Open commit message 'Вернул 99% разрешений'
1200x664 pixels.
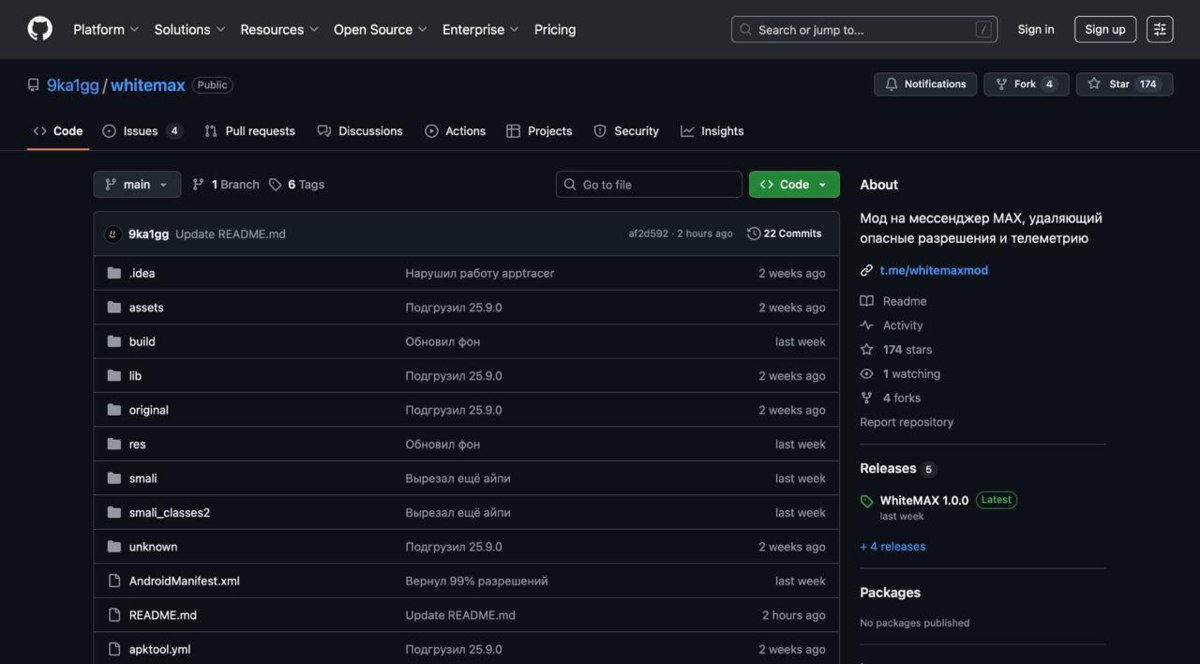click(x=477, y=581)
